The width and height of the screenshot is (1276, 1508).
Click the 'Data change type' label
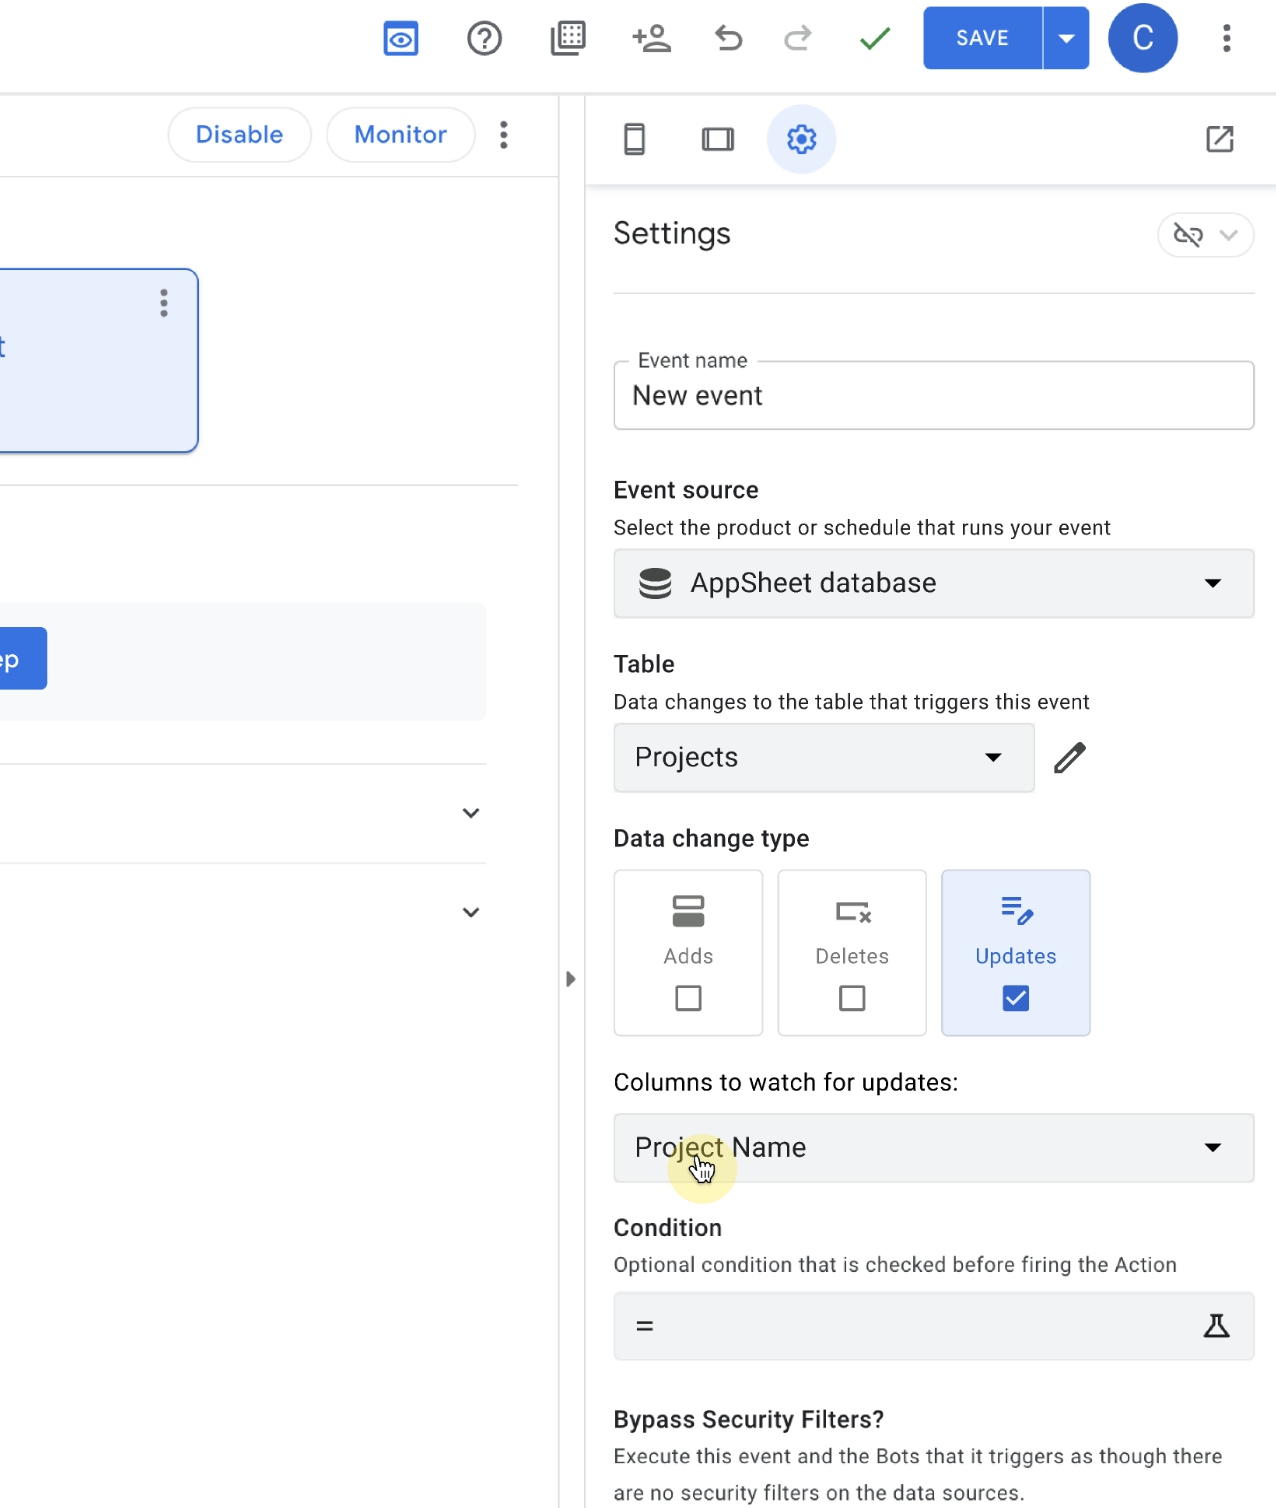point(712,839)
